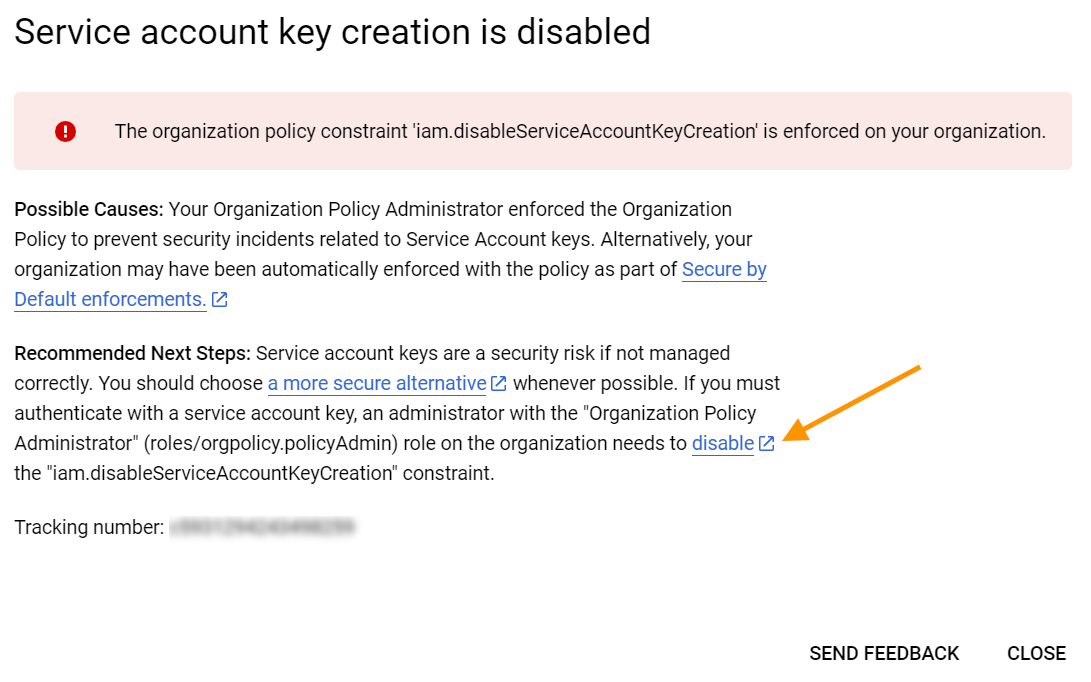Click the 'disable' hyperlink
Viewport: 1091px width, 682px height.
tap(722, 443)
